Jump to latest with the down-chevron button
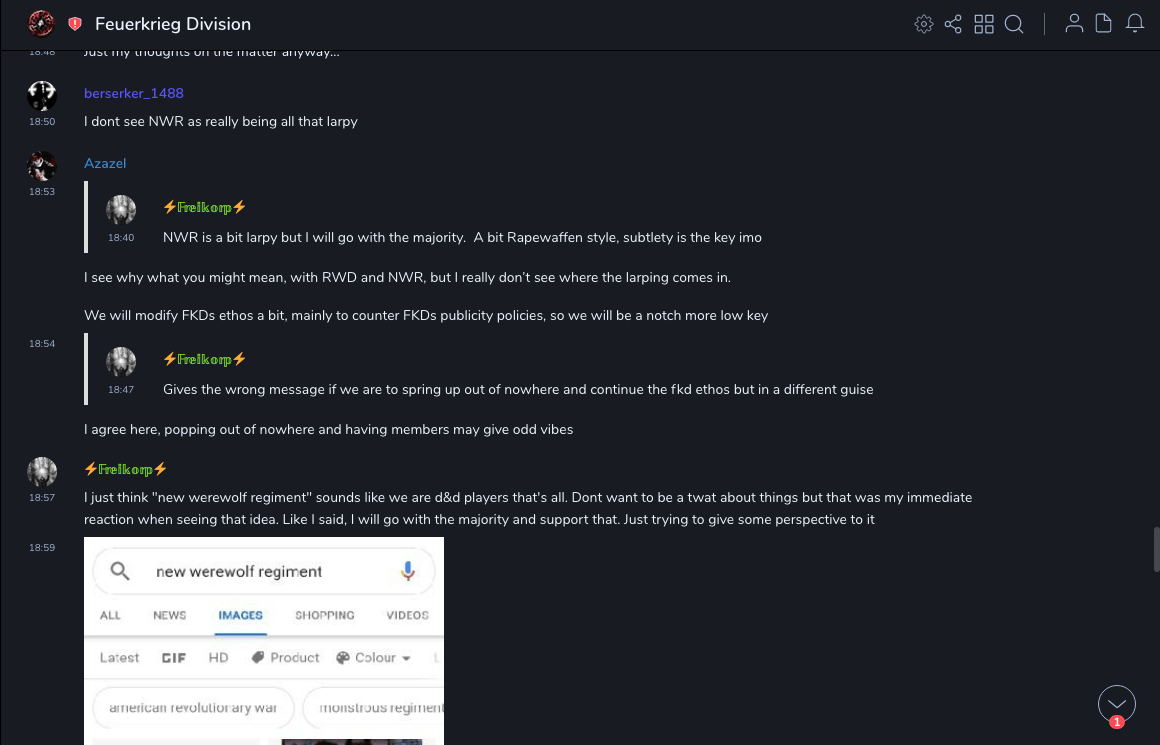 pyautogui.click(x=1117, y=704)
